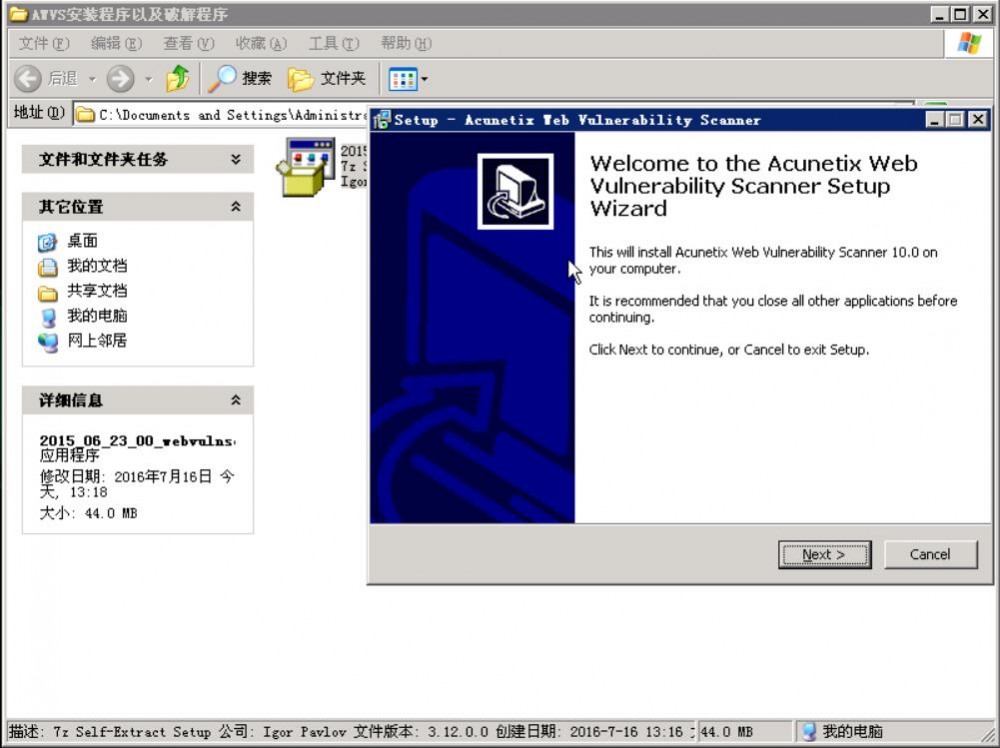Image resolution: width=1000 pixels, height=748 pixels.
Task: Minimize the Acunetix Setup window
Action: (x=934, y=119)
